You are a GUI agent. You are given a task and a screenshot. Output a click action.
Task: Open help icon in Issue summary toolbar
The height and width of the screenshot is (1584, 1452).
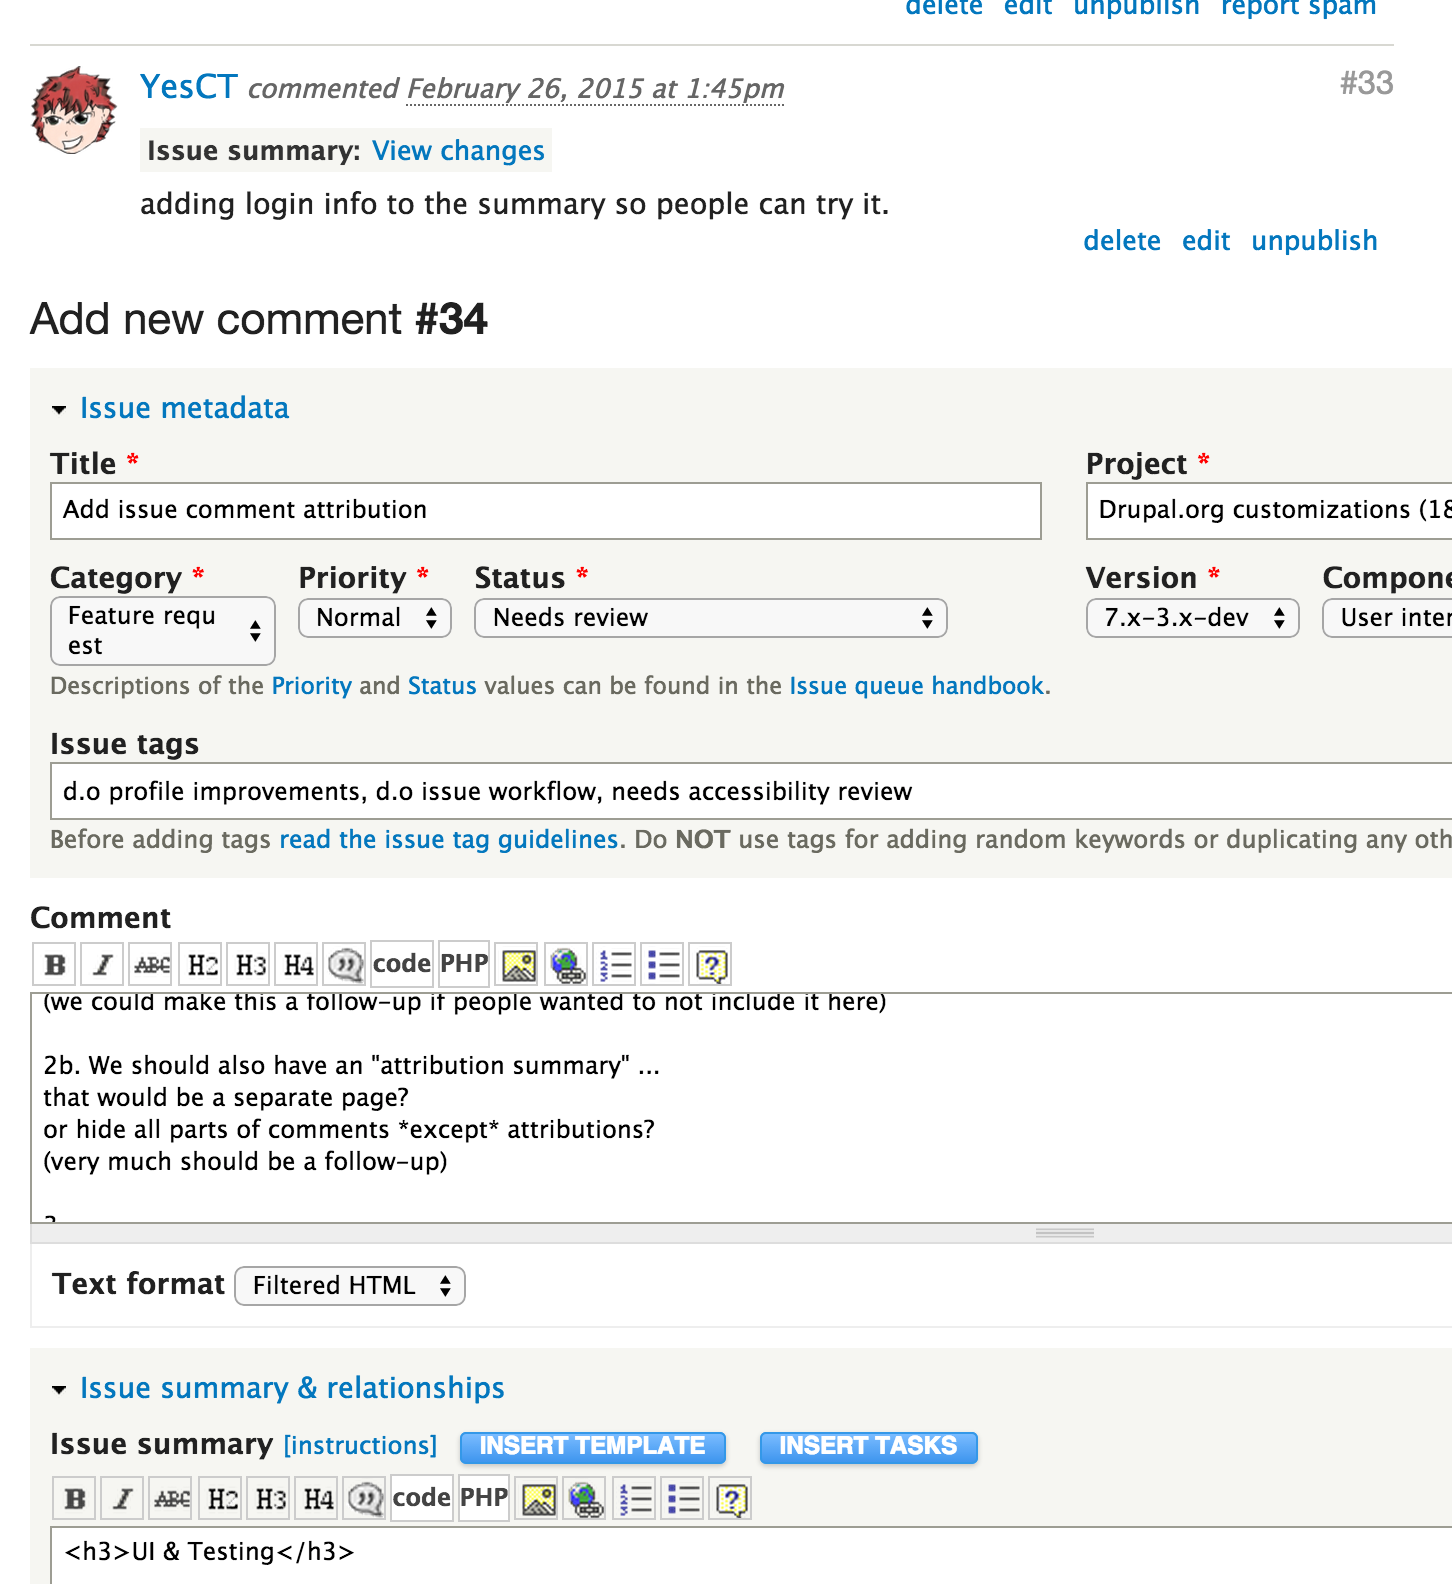tap(731, 1499)
